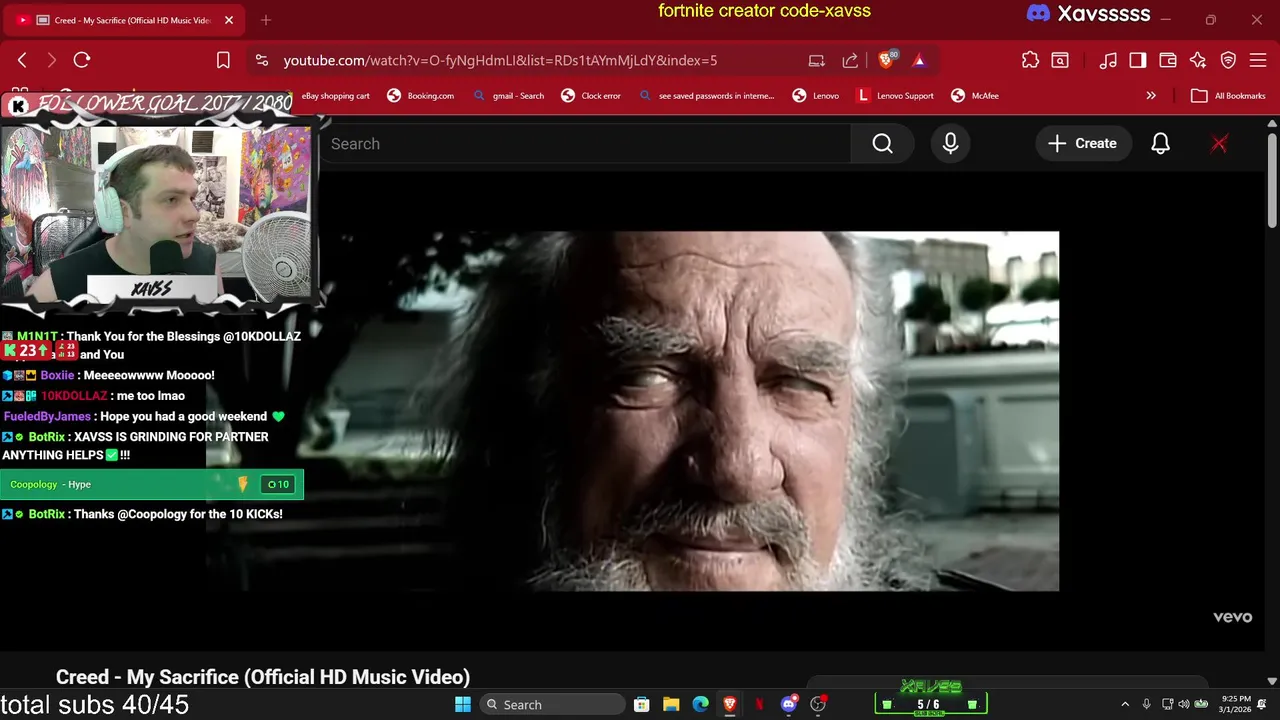Open the Clock error bookmark
Image resolution: width=1280 pixels, height=720 pixels.
591,96
